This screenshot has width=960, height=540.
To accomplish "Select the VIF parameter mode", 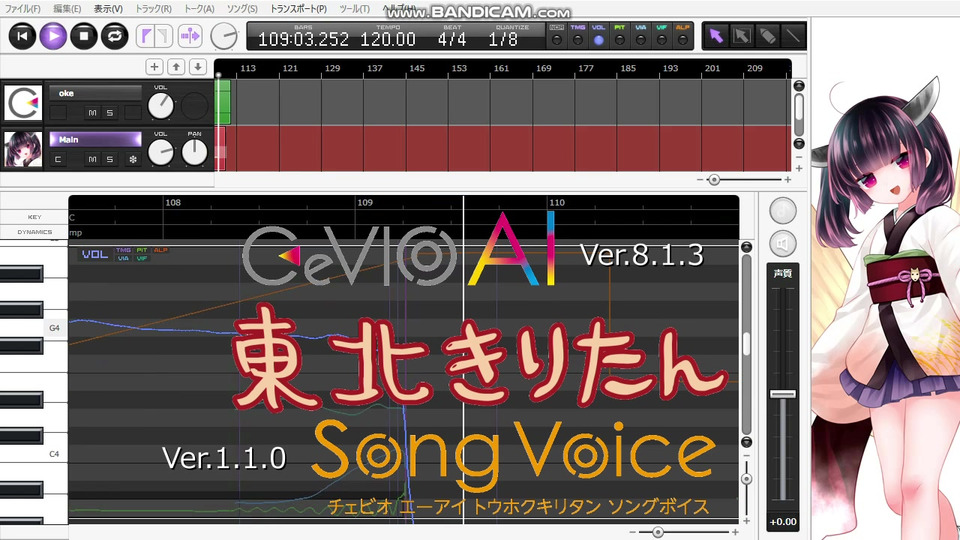I will [x=661, y=36].
